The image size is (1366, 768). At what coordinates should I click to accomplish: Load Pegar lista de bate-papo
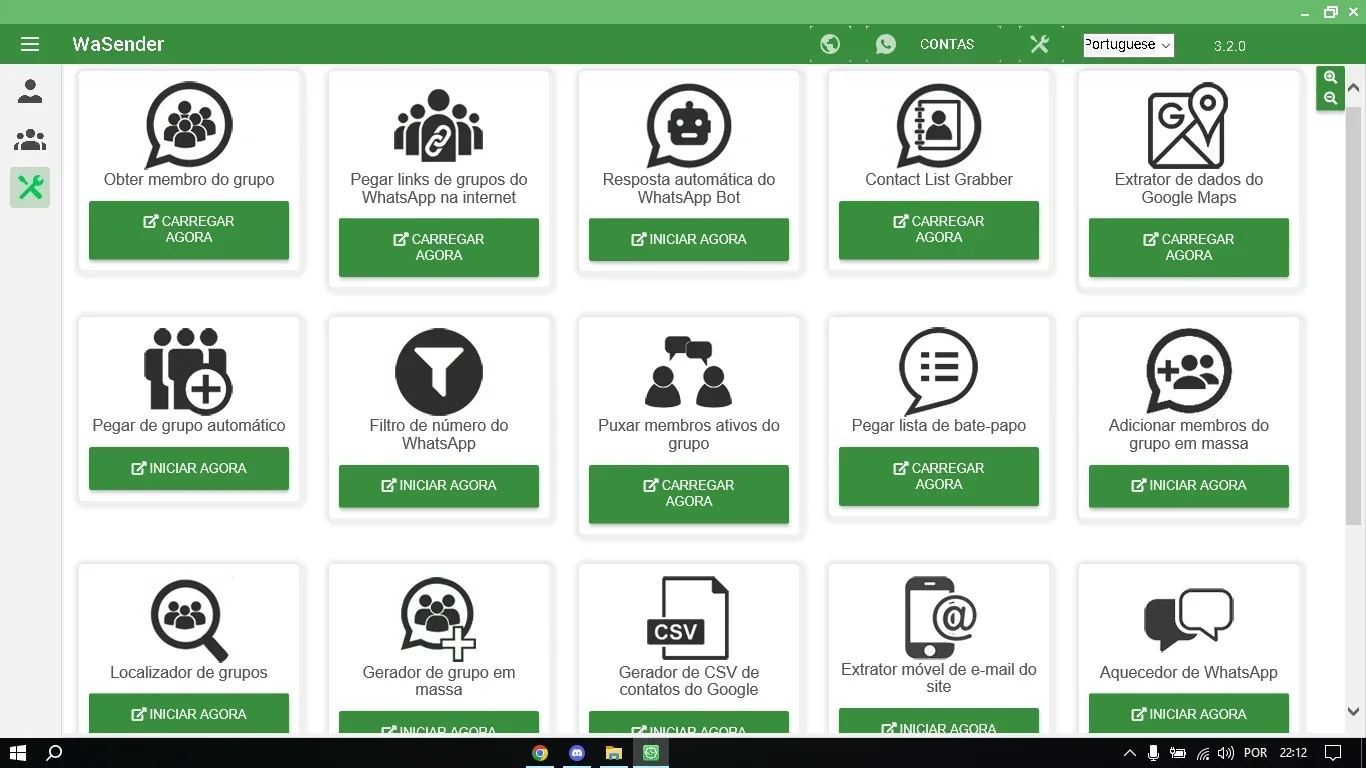click(x=939, y=476)
